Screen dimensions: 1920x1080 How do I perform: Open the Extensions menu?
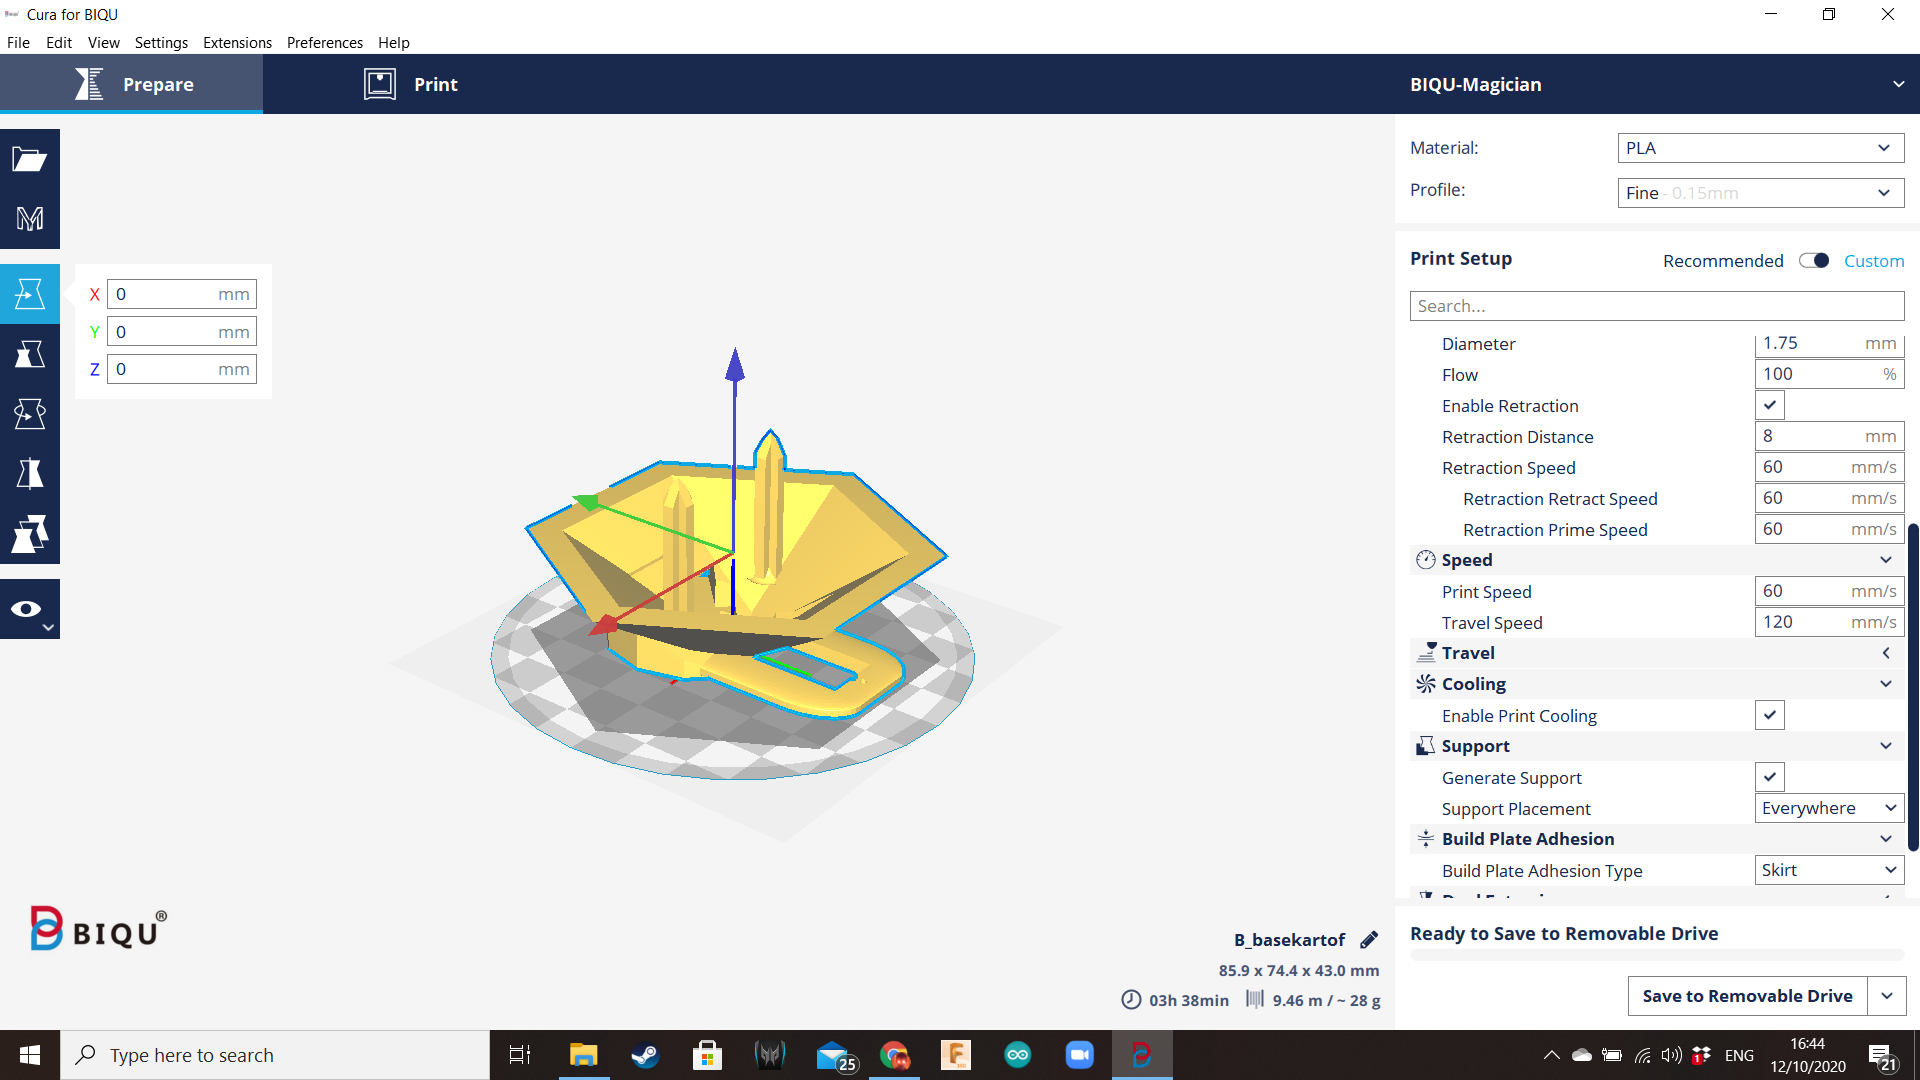click(x=237, y=43)
